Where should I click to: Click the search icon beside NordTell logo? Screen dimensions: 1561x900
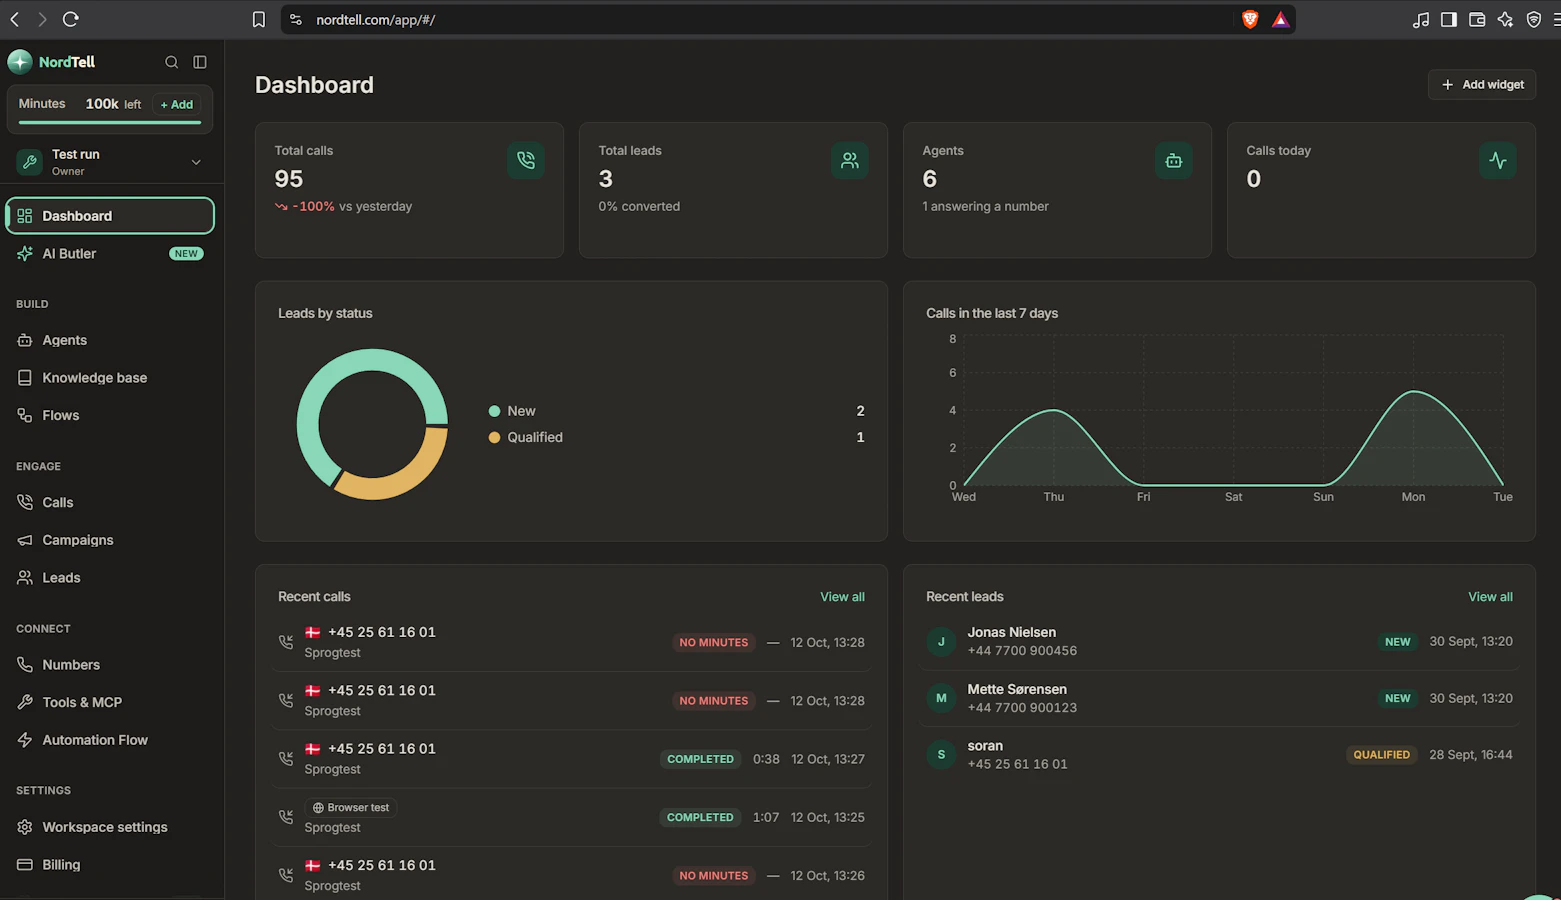(x=171, y=62)
